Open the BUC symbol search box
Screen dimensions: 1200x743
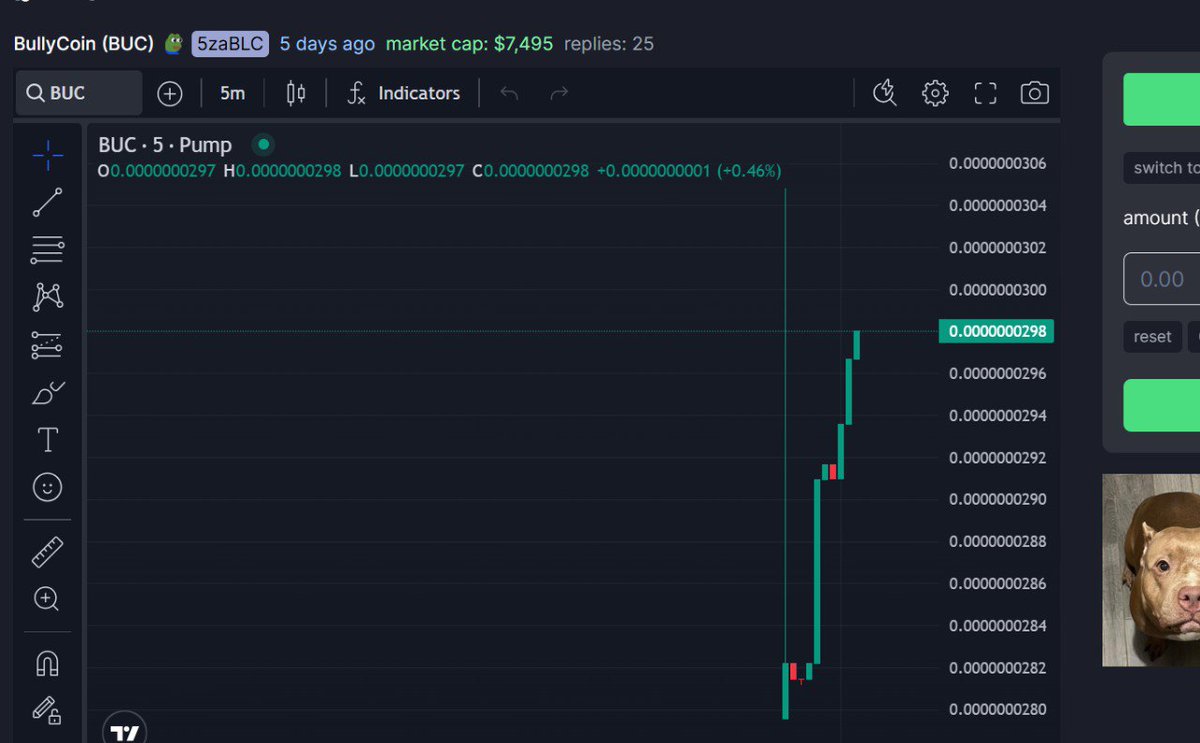click(79, 93)
